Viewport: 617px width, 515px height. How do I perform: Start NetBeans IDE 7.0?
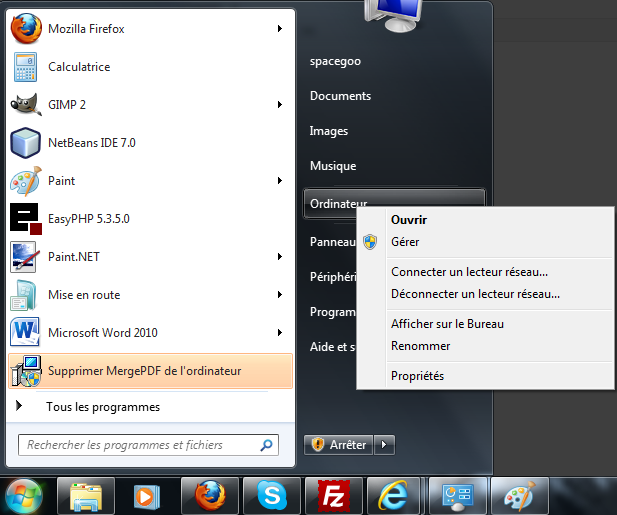150,142
